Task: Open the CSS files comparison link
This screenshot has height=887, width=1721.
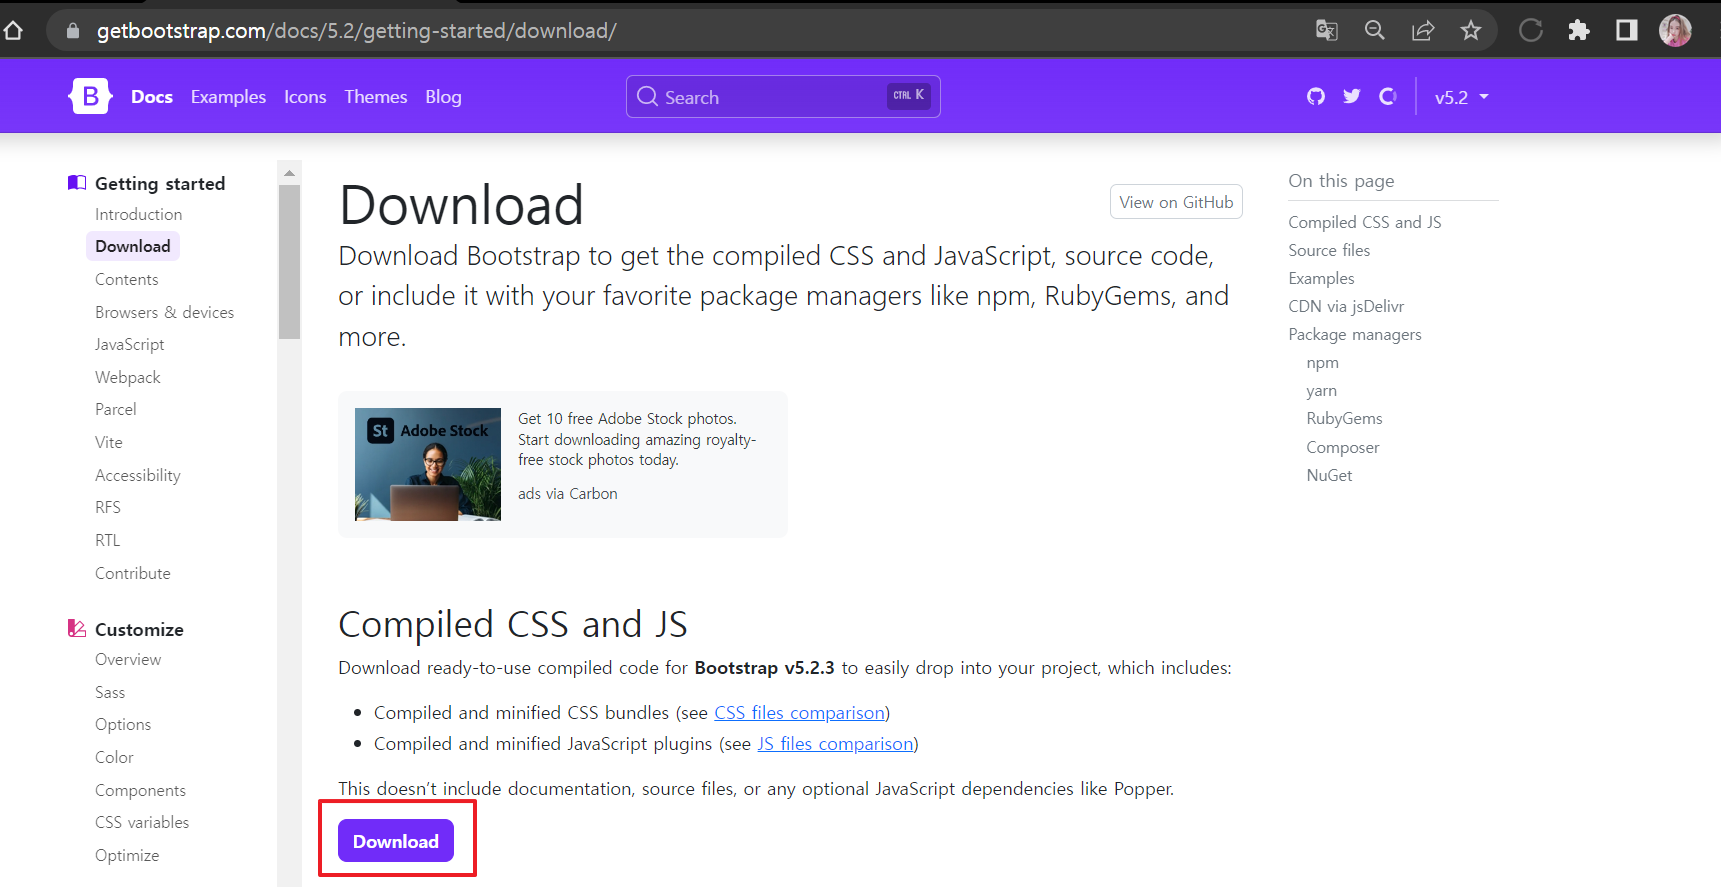Action: coord(799,713)
